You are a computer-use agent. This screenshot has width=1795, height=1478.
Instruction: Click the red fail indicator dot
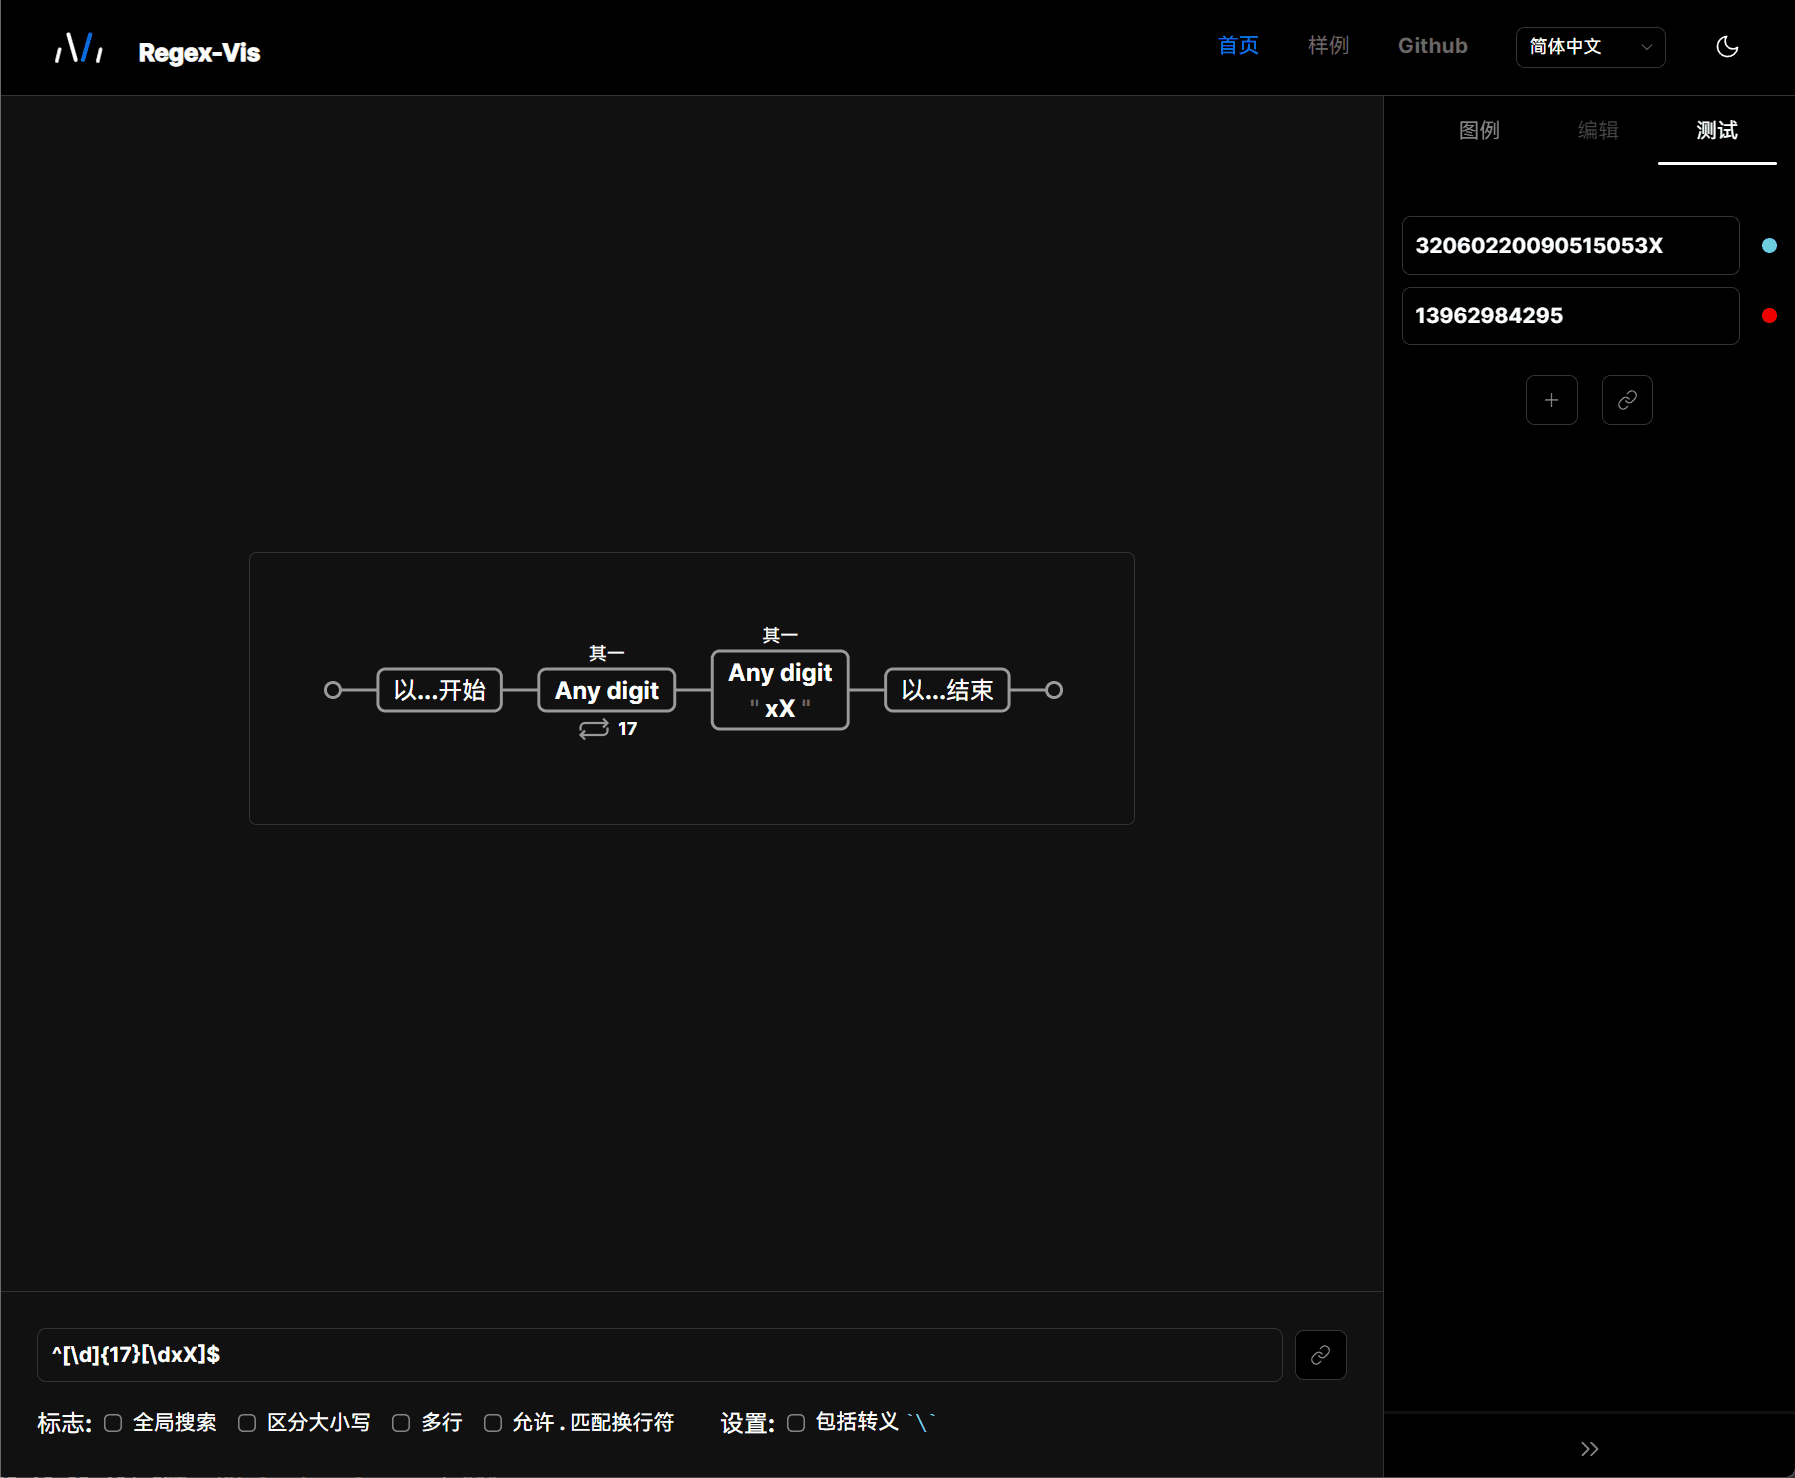1769,316
